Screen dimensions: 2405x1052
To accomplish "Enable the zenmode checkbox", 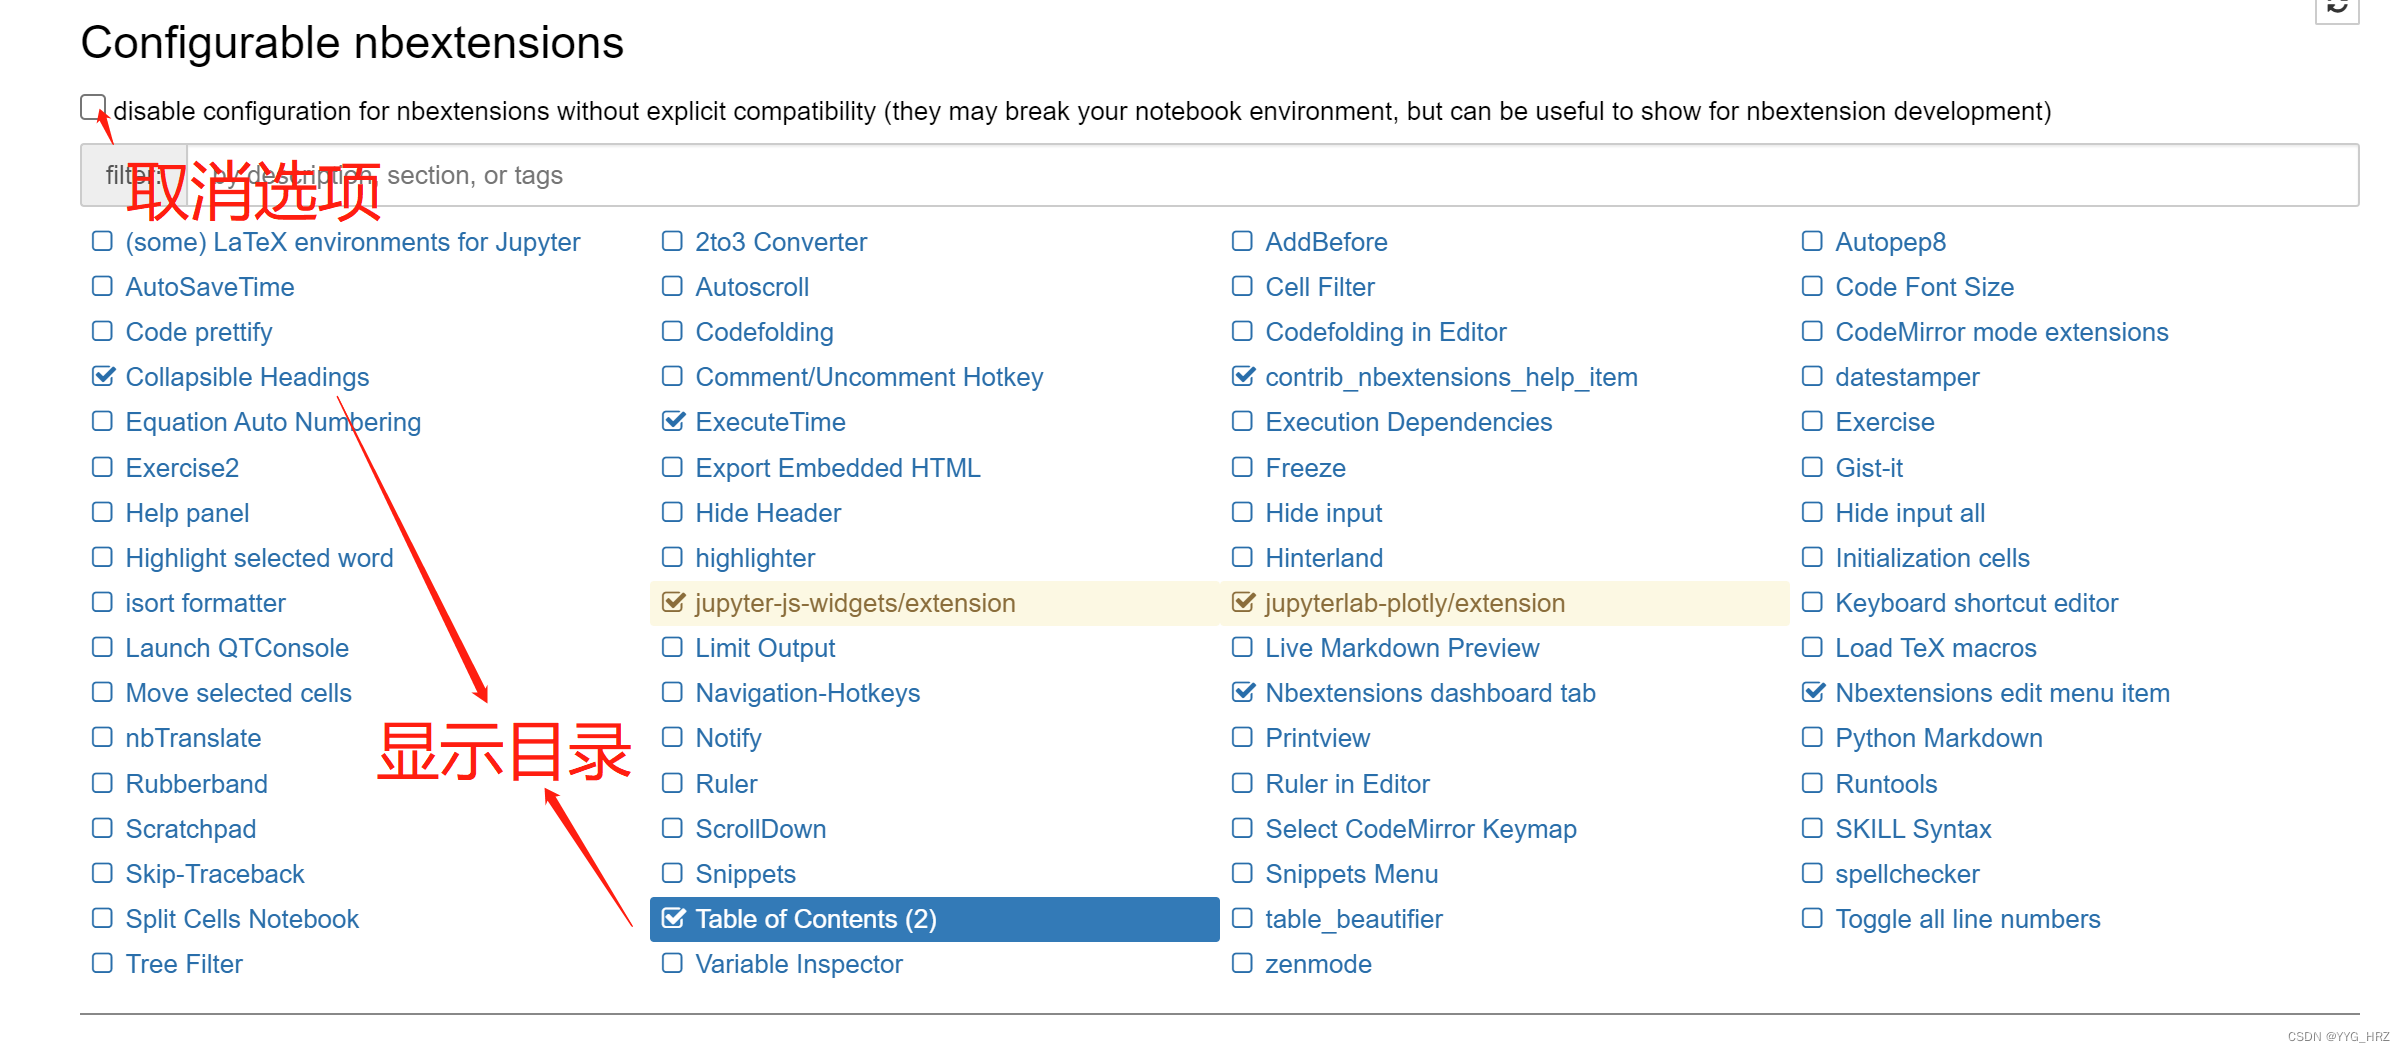I will click(x=1243, y=964).
